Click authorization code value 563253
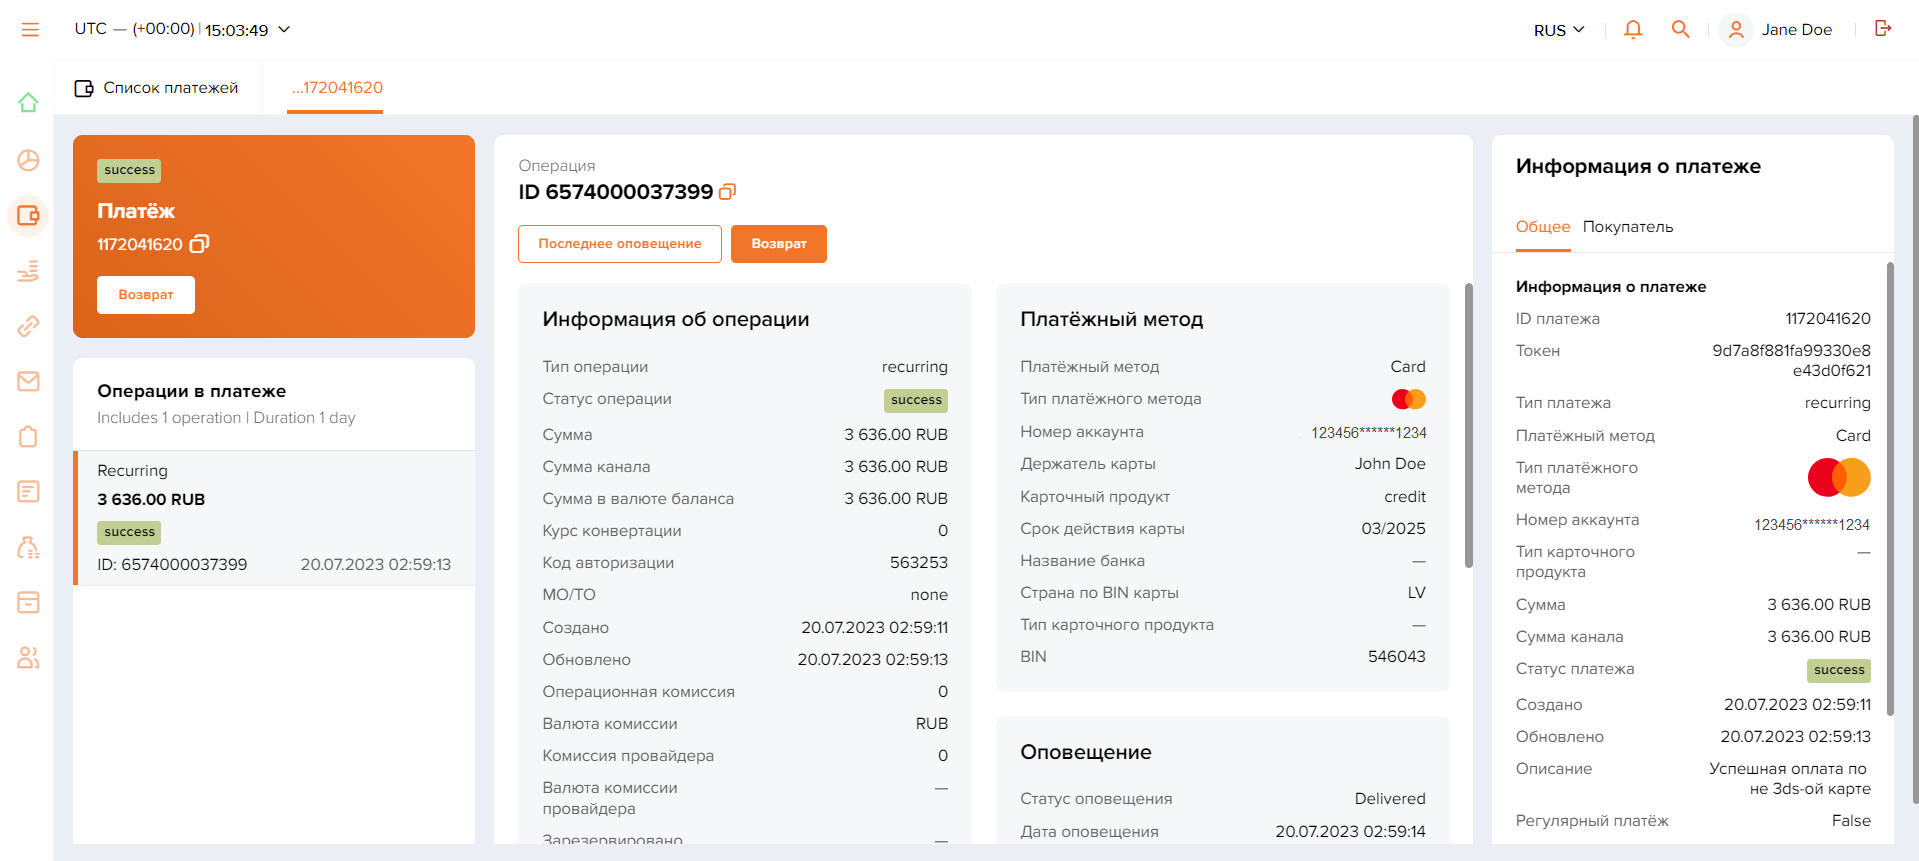The width and height of the screenshot is (1919, 861). pos(919,563)
